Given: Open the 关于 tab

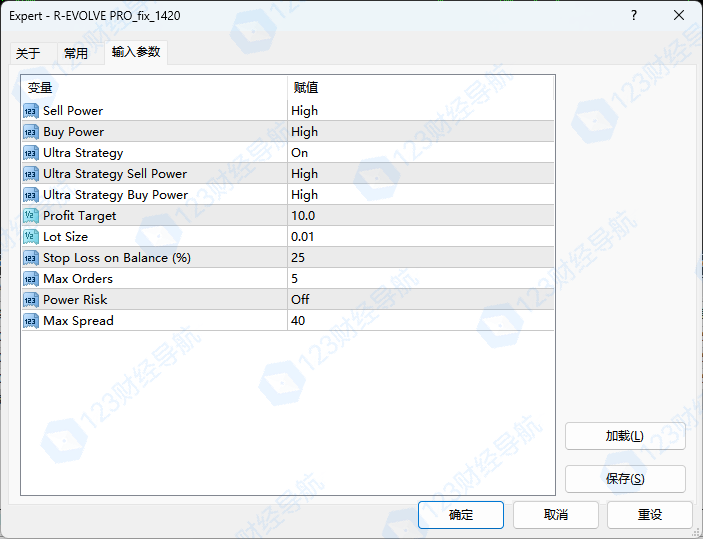Looking at the screenshot, I should (x=33, y=53).
